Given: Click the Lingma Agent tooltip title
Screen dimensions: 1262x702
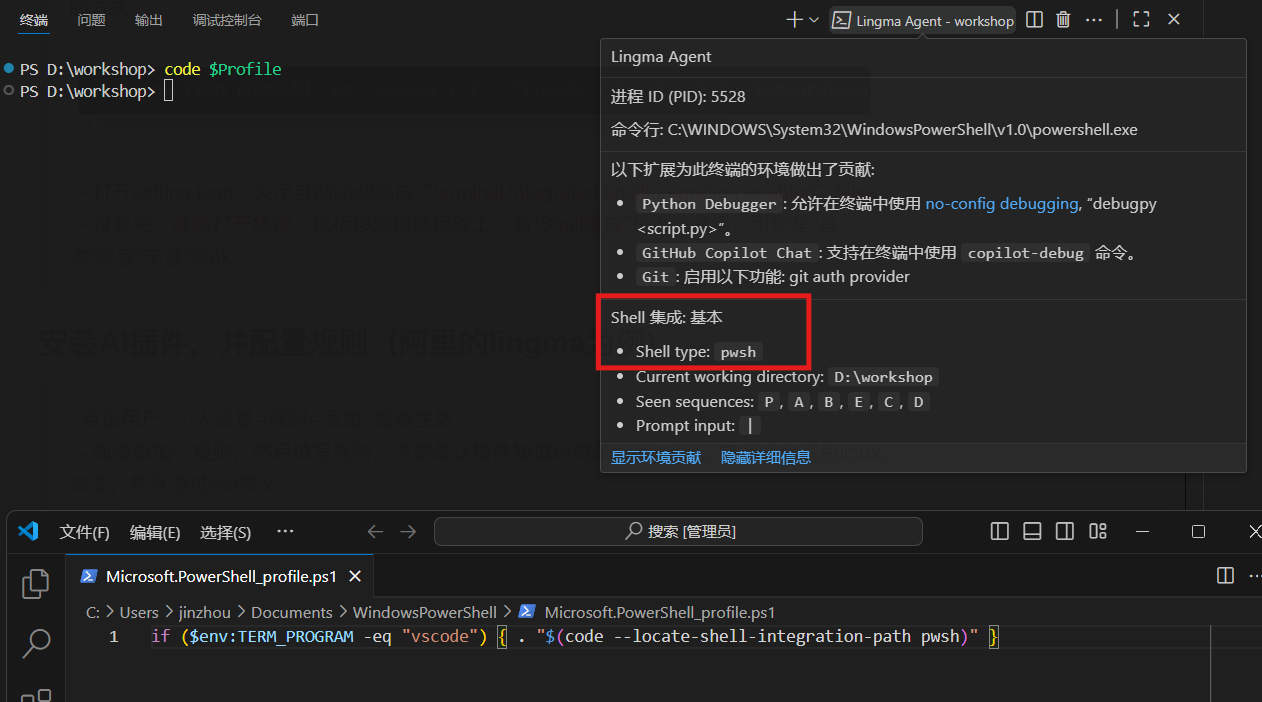Looking at the screenshot, I should tap(661, 57).
